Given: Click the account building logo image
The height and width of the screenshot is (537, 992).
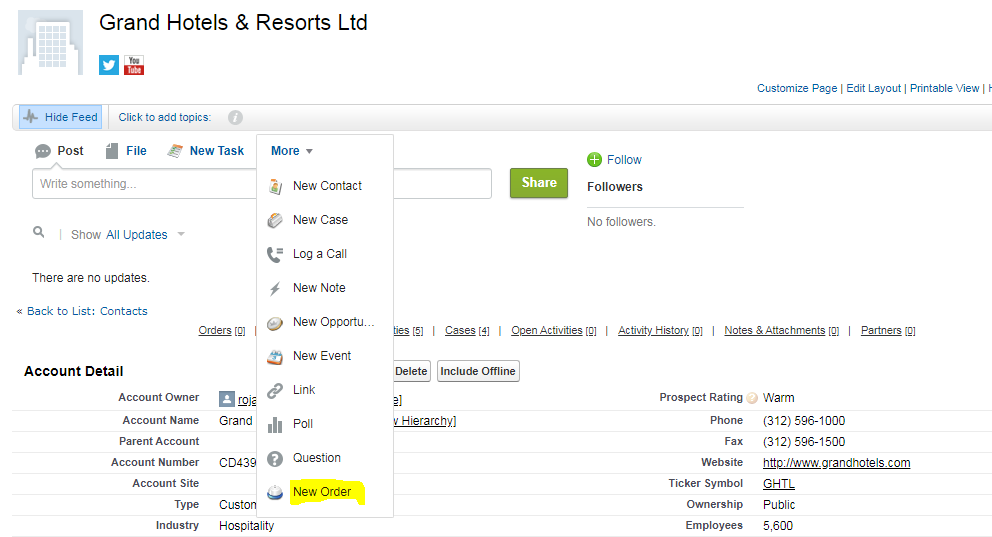Looking at the screenshot, I should [x=51, y=42].
